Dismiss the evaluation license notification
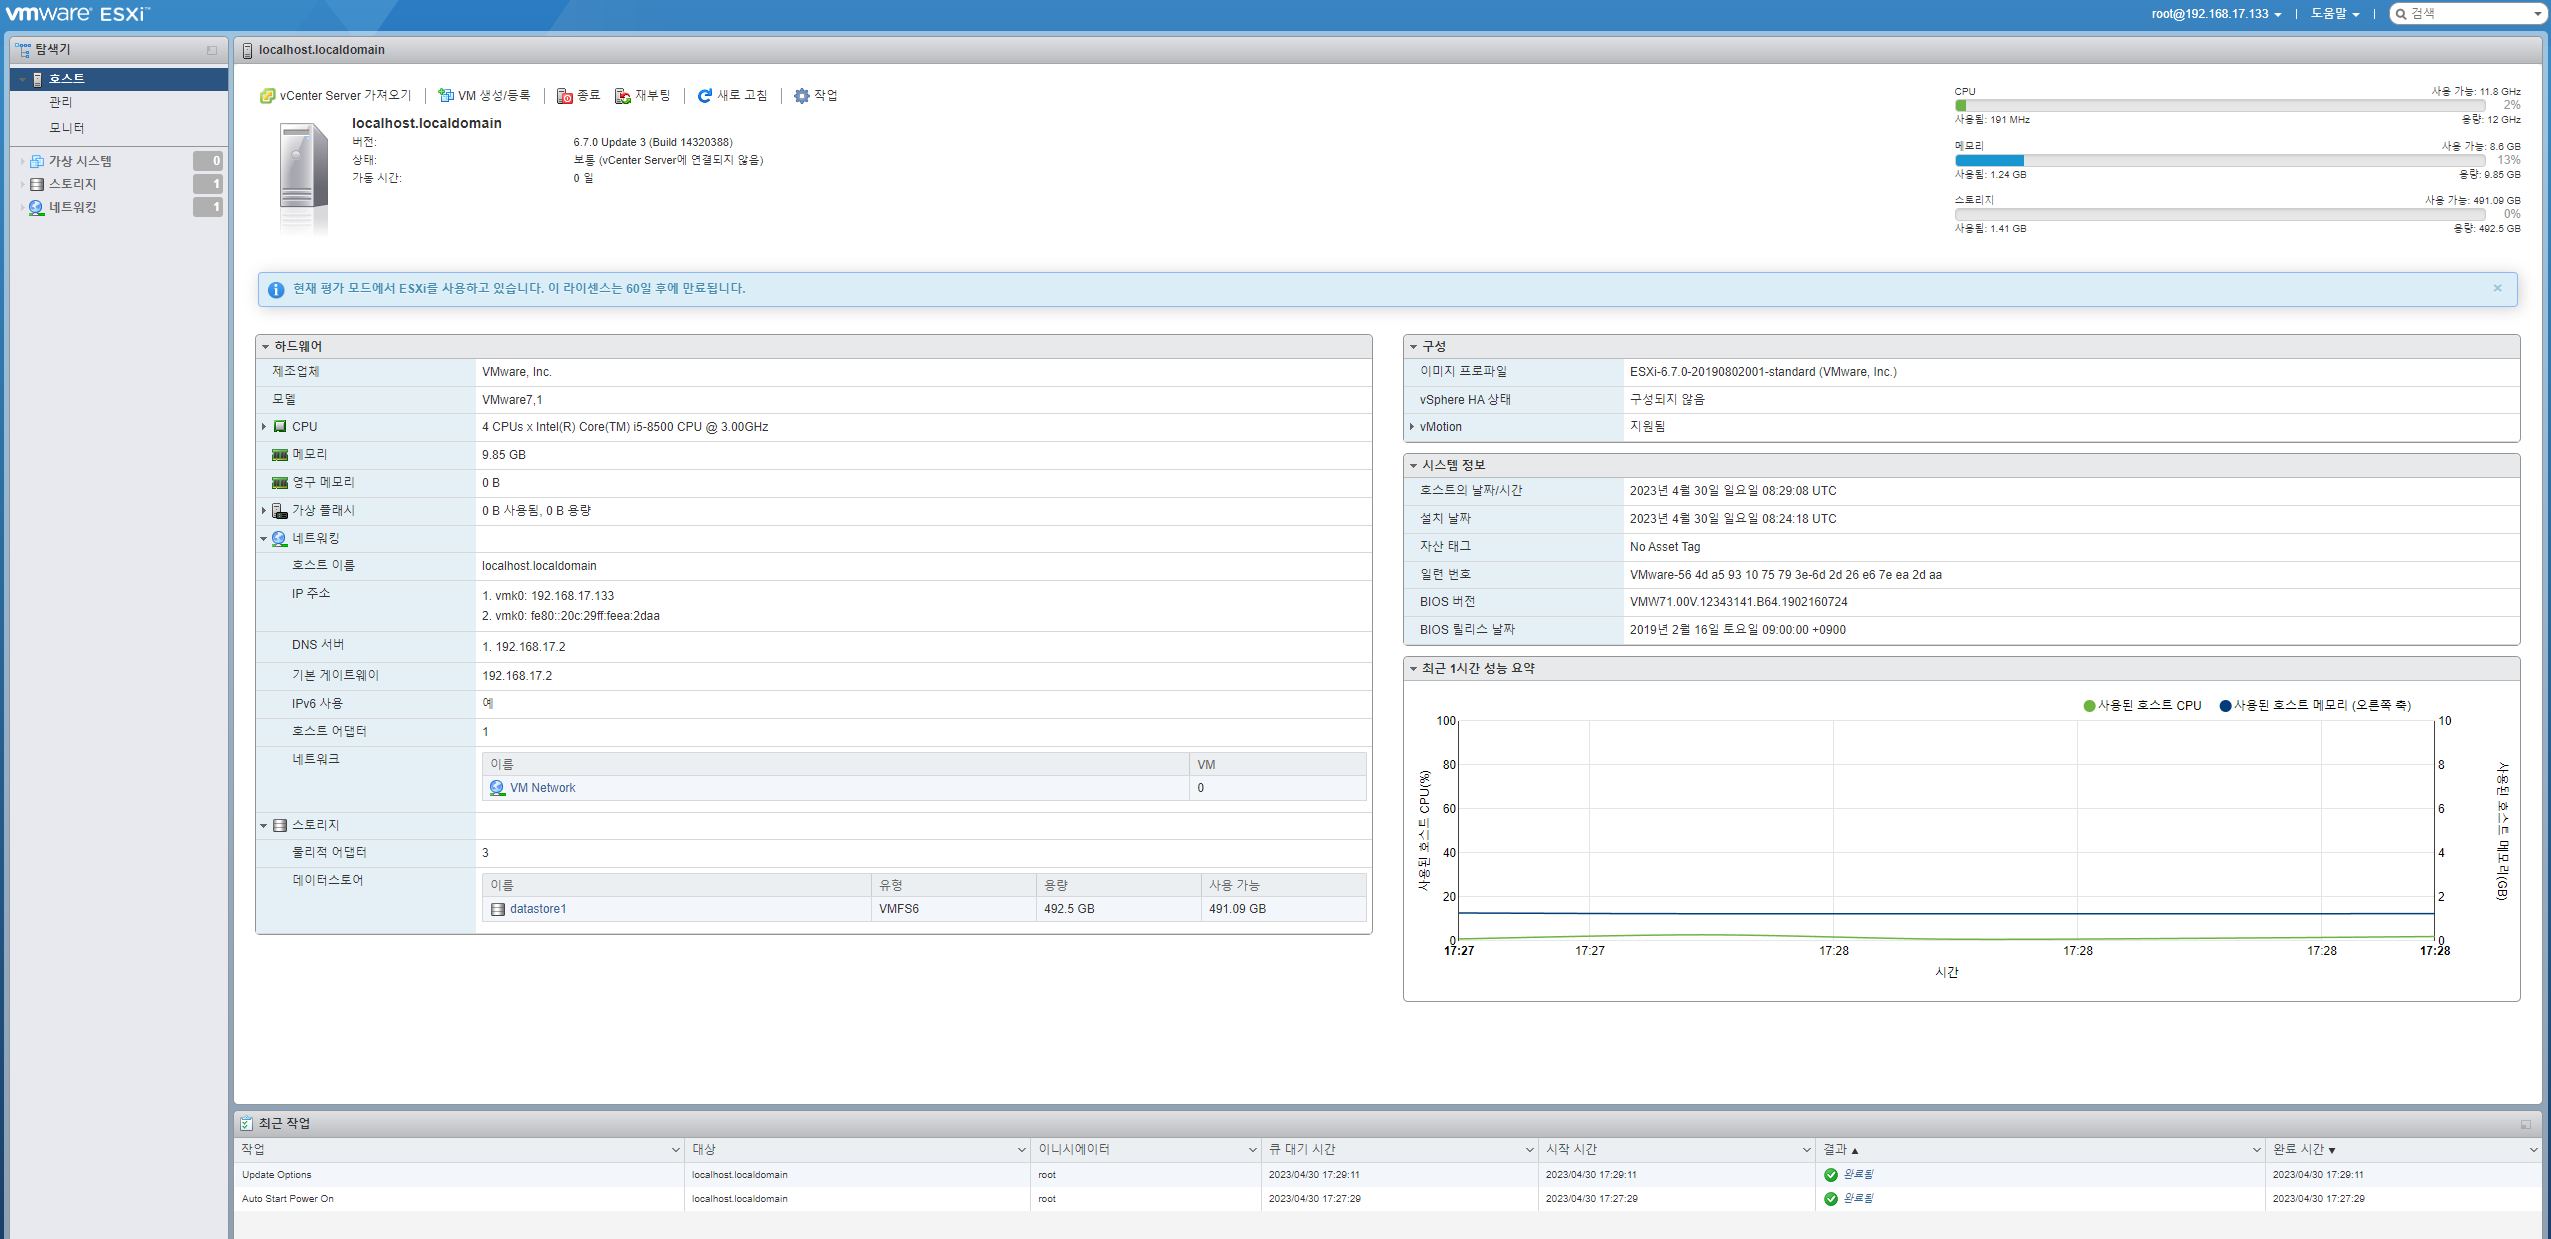Image resolution: width=2551 pixels, height=1239 pixels. coord(2497,288)
